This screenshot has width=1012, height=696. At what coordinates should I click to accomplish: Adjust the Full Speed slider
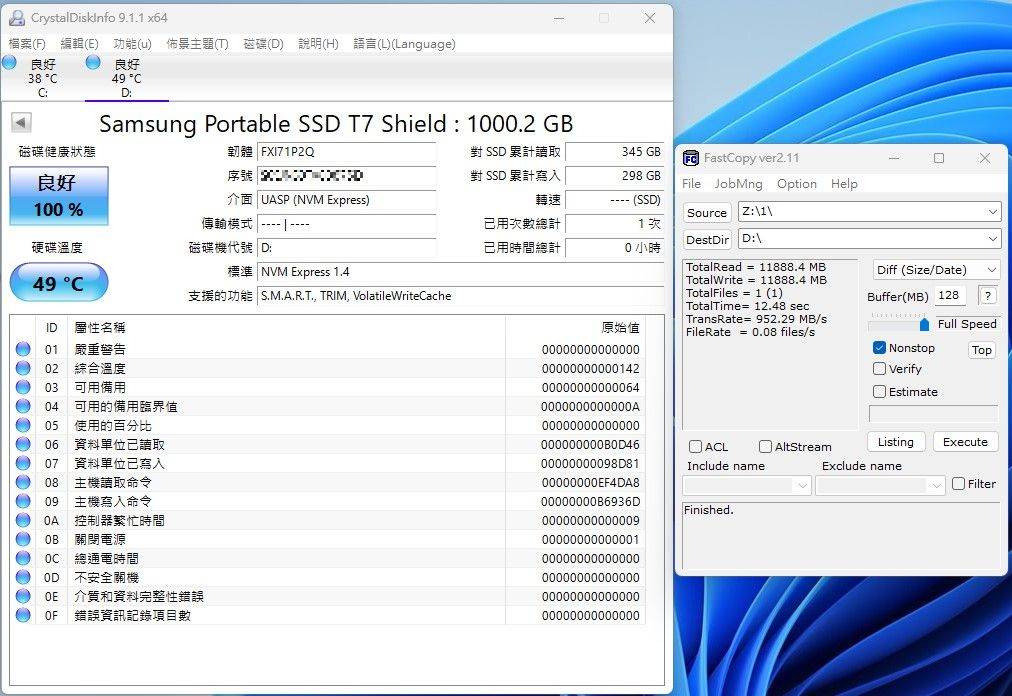[x=925, y=324]
